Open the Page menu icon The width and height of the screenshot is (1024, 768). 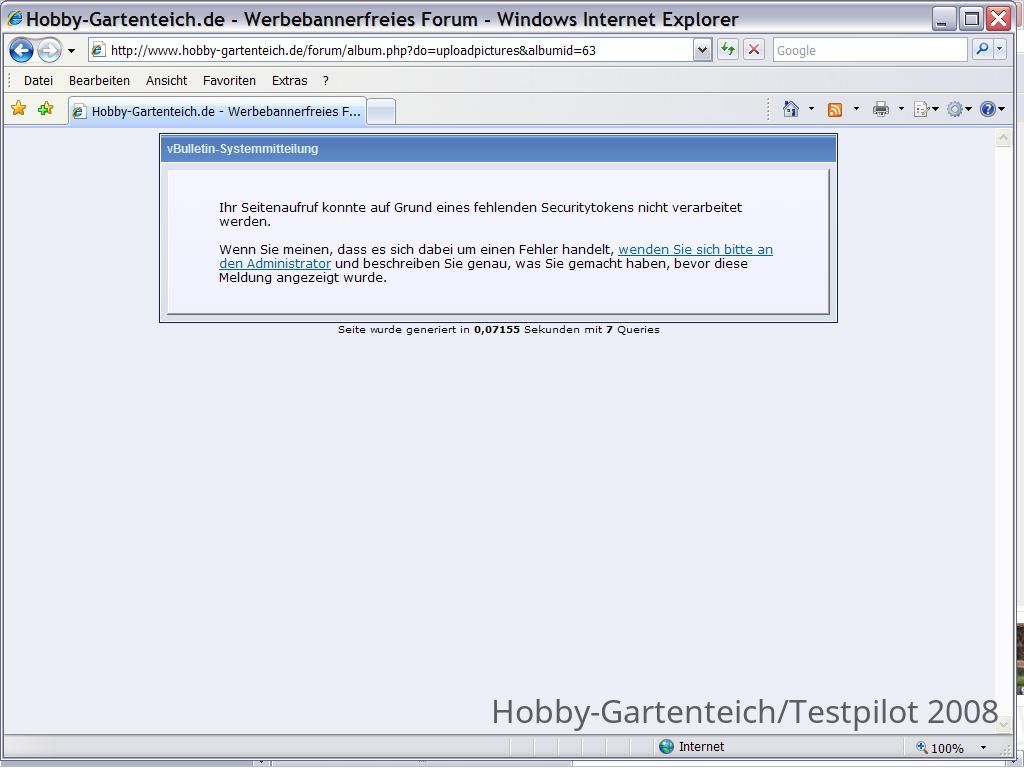click(925, 109)
